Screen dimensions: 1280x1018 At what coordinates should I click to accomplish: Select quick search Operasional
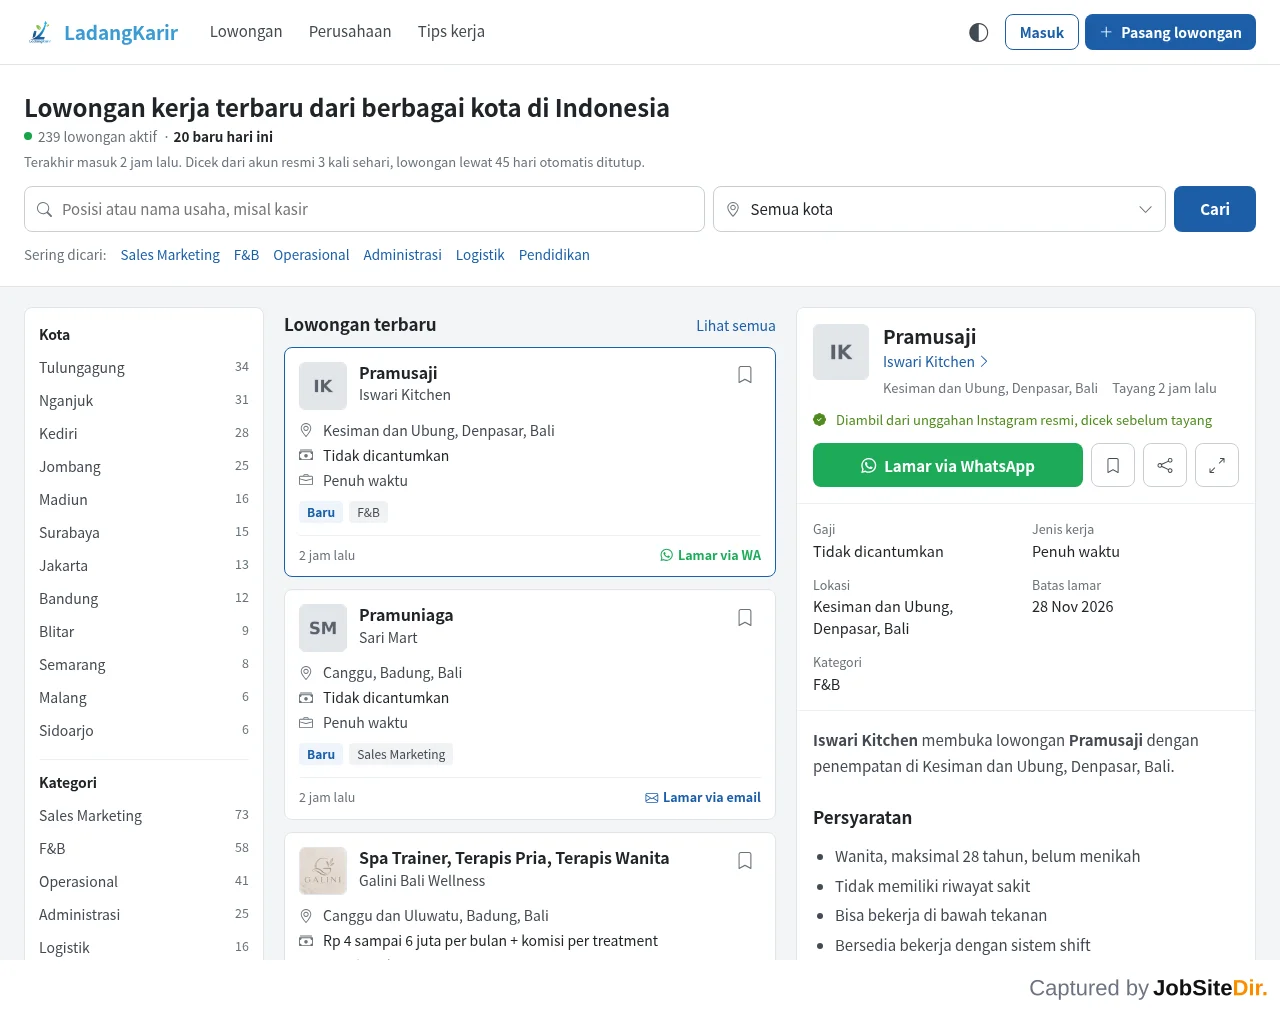(x=311, y=255)
